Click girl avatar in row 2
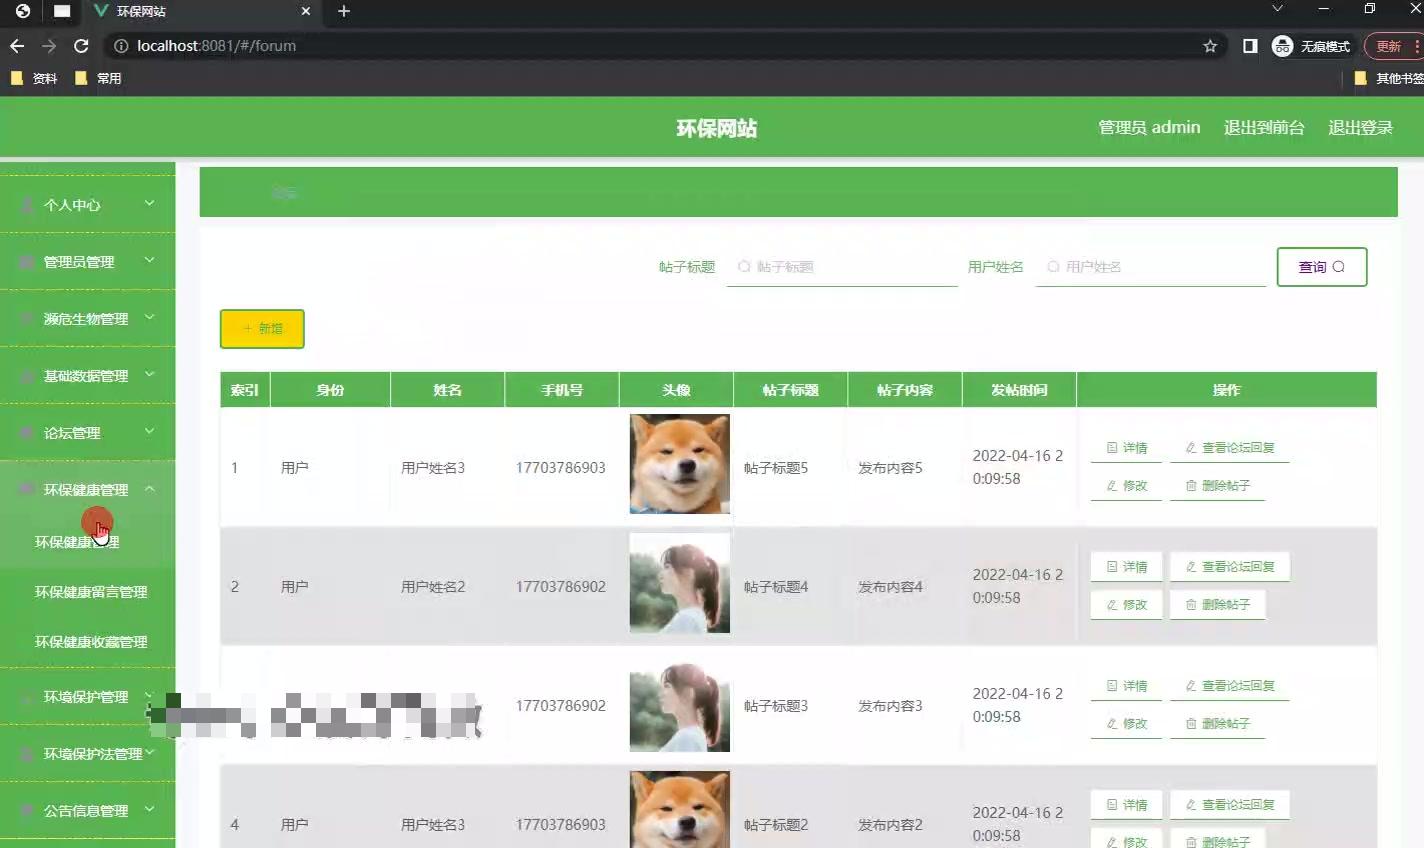The height and width of the screenshot is (848, 1424). [x=680, y=583]
